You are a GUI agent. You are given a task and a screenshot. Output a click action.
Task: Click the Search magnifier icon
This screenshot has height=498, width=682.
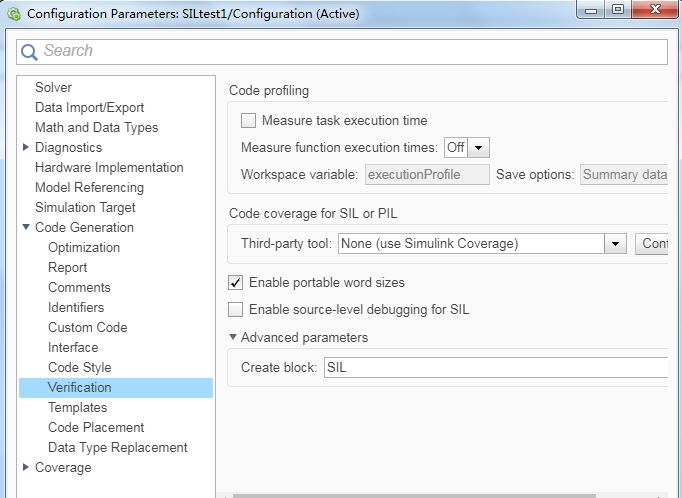click(x=29, y=52)
